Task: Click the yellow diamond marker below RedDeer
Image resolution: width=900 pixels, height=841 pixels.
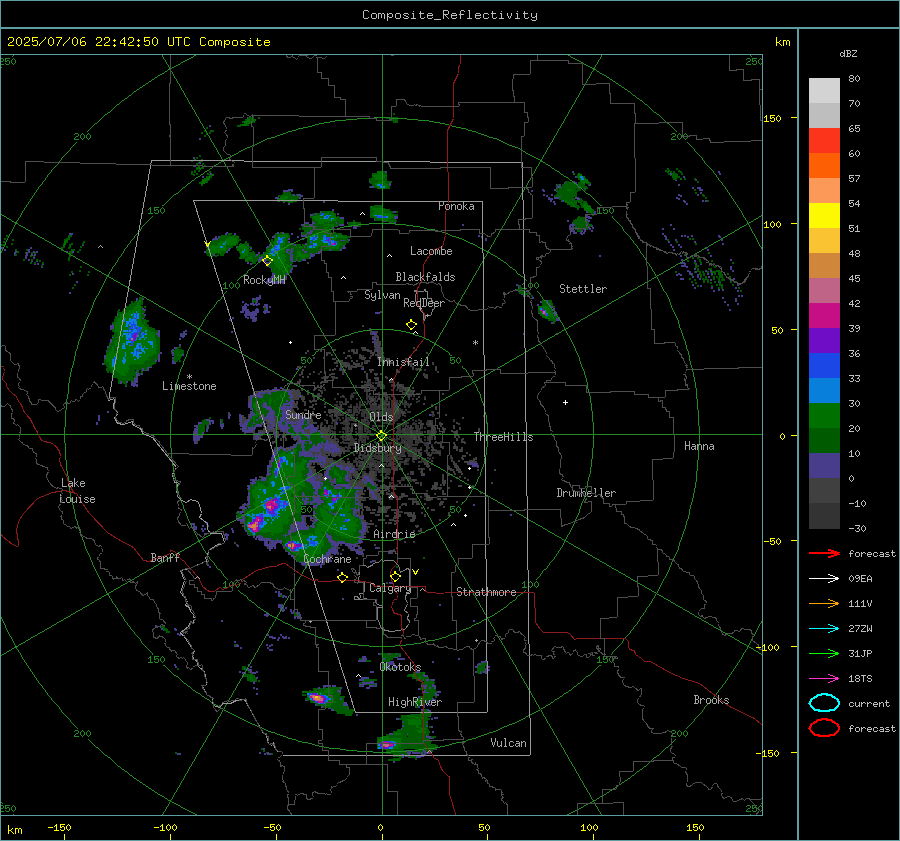Action: [411, 325]
